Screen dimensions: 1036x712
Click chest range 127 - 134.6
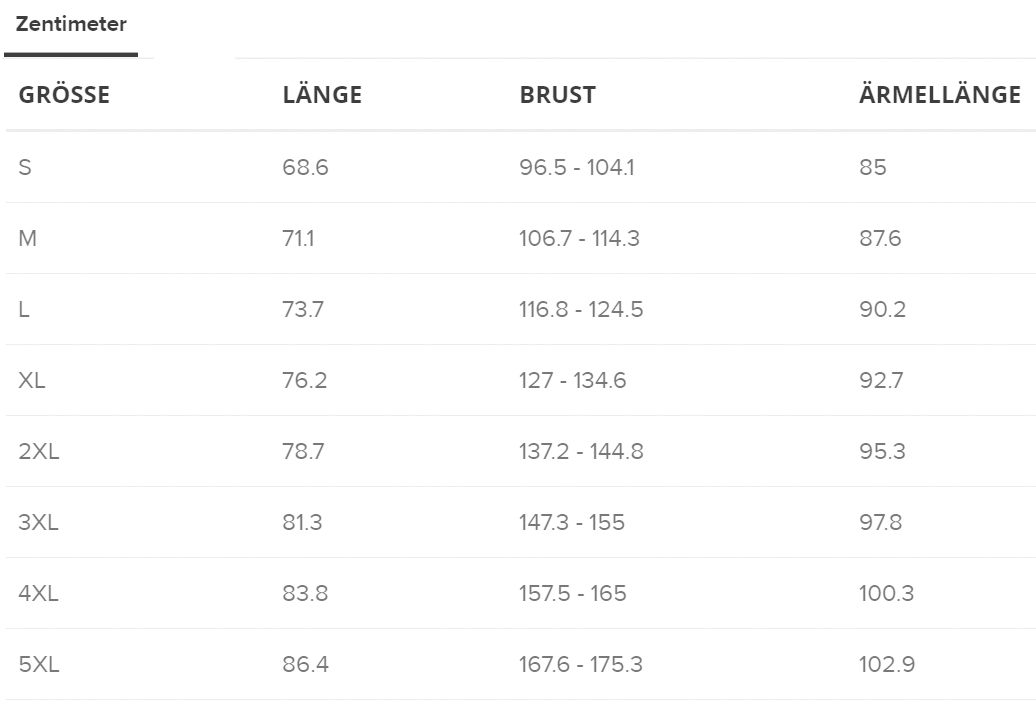point(572,380)
